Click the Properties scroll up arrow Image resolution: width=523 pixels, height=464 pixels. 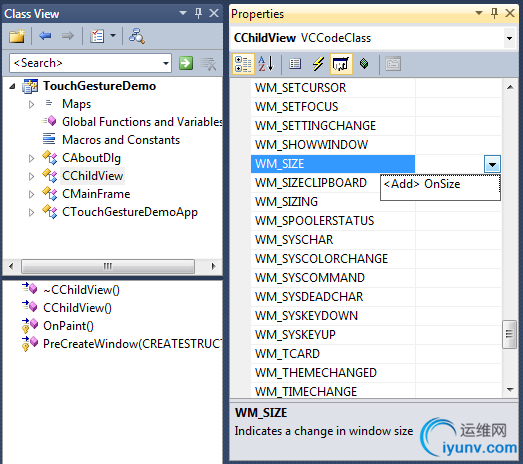(x=510, y=87)
